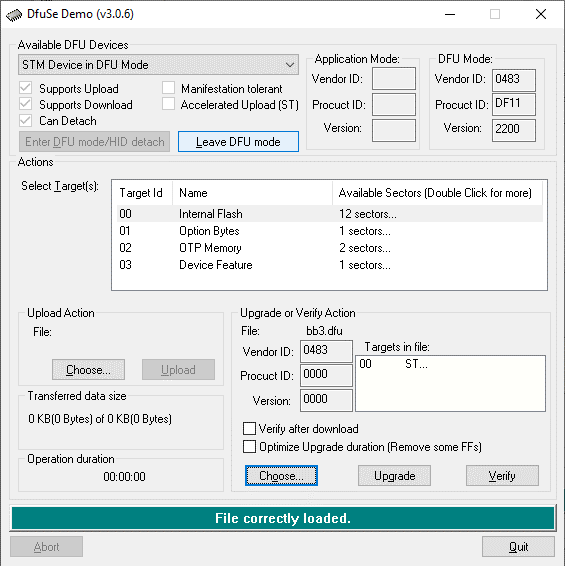Click Application Mode Version field
The image size is (565, 566).
coord(394,130)
